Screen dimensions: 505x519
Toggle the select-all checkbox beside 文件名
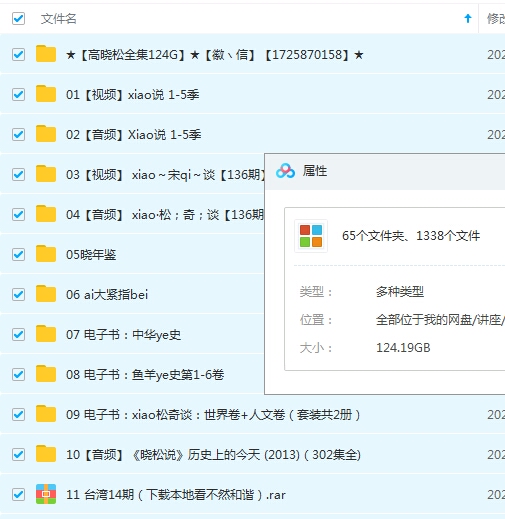(x=18, y=18)
